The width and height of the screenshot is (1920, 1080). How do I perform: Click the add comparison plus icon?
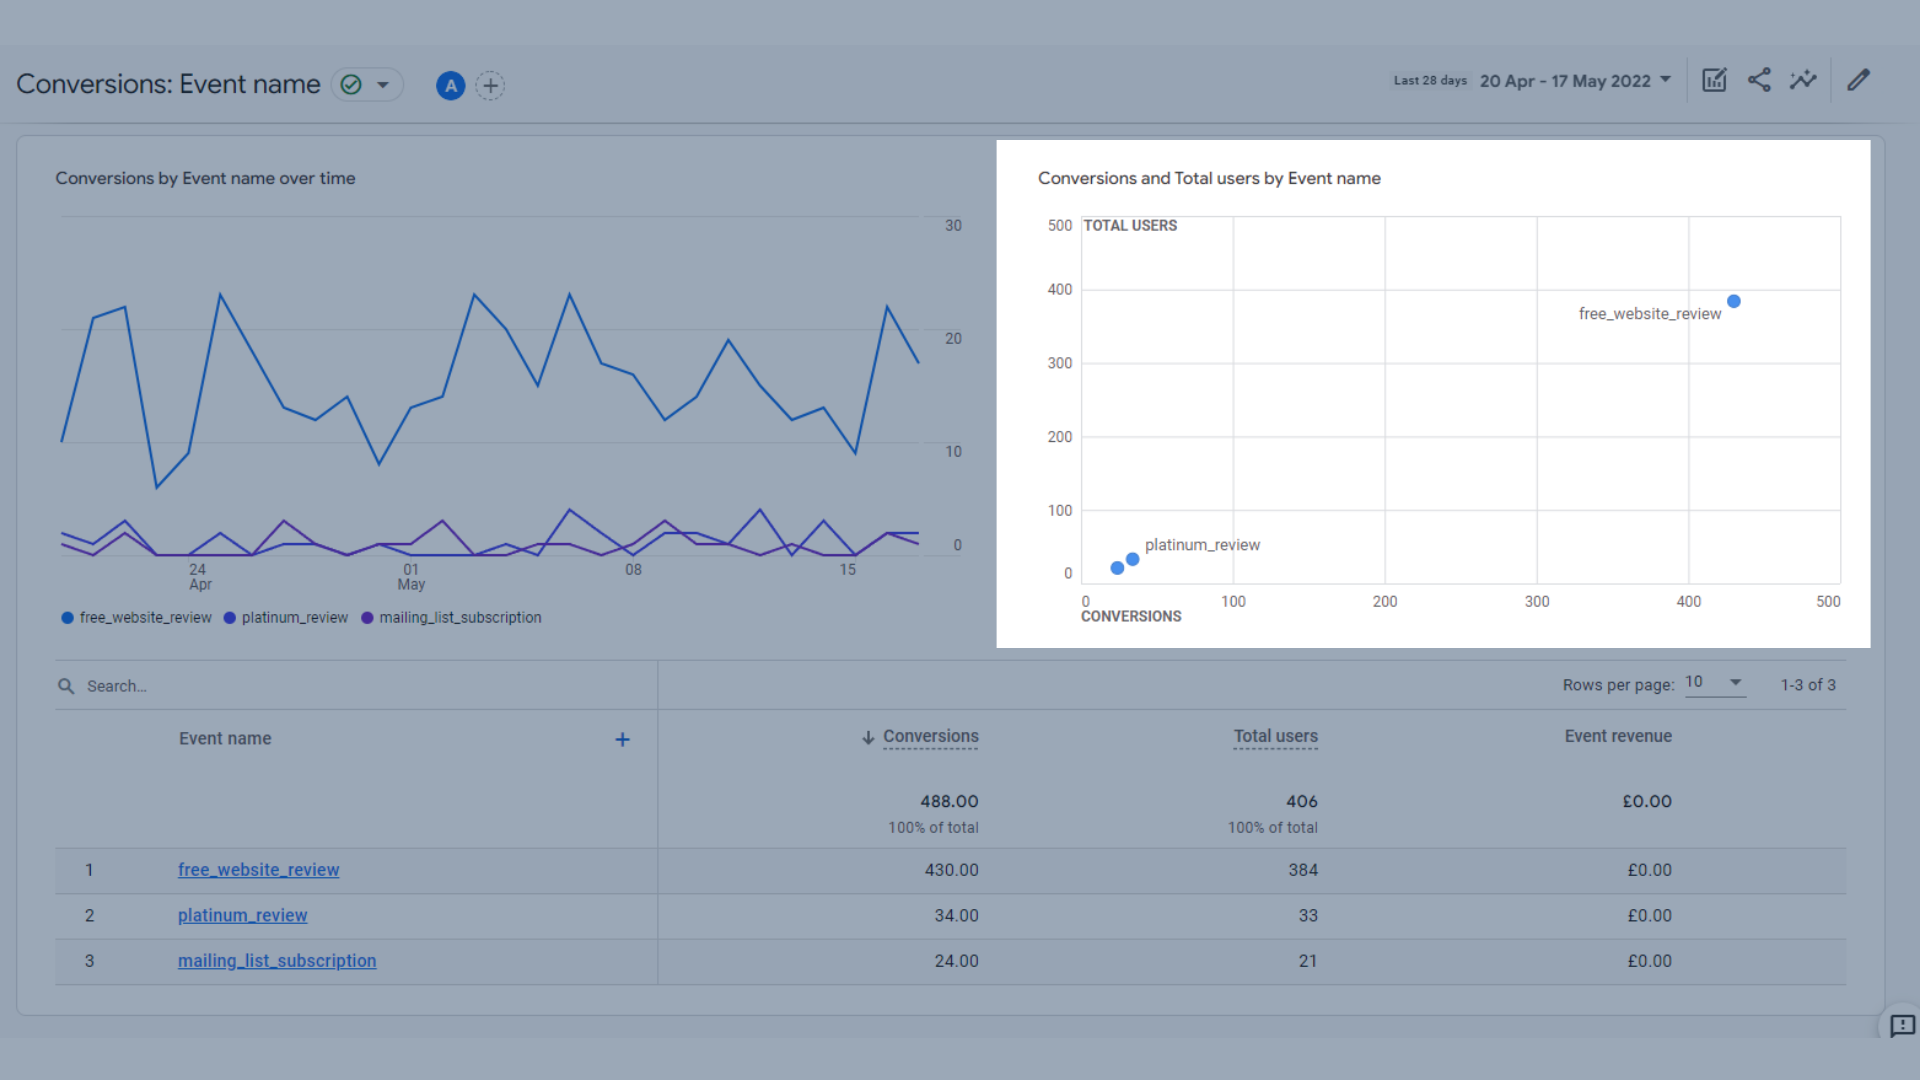click(490, 85)
